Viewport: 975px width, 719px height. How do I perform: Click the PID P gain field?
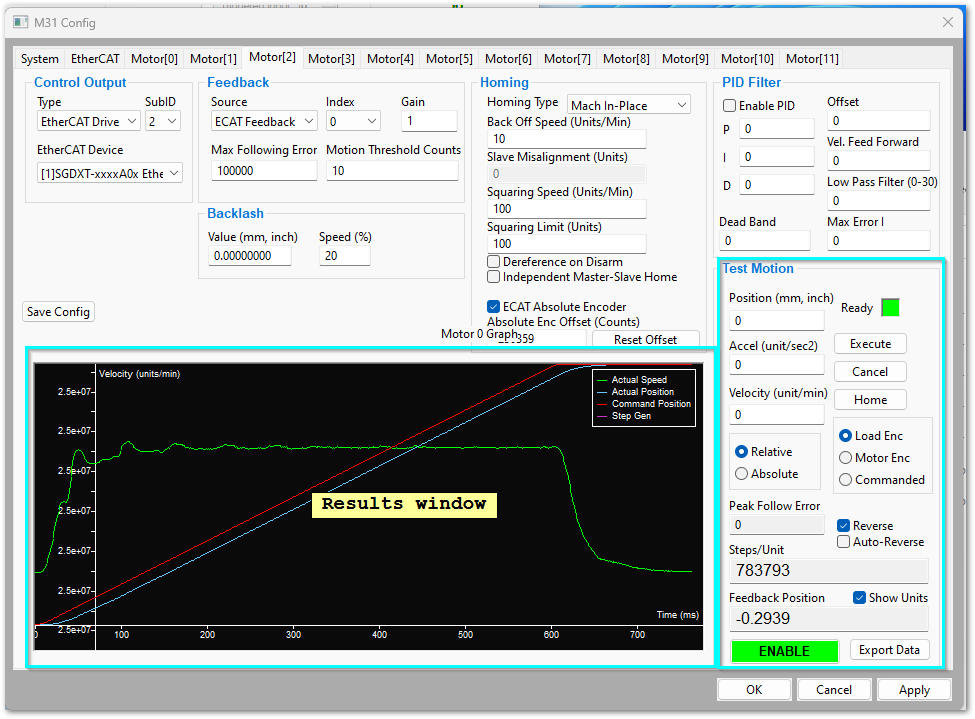point(777,129)
